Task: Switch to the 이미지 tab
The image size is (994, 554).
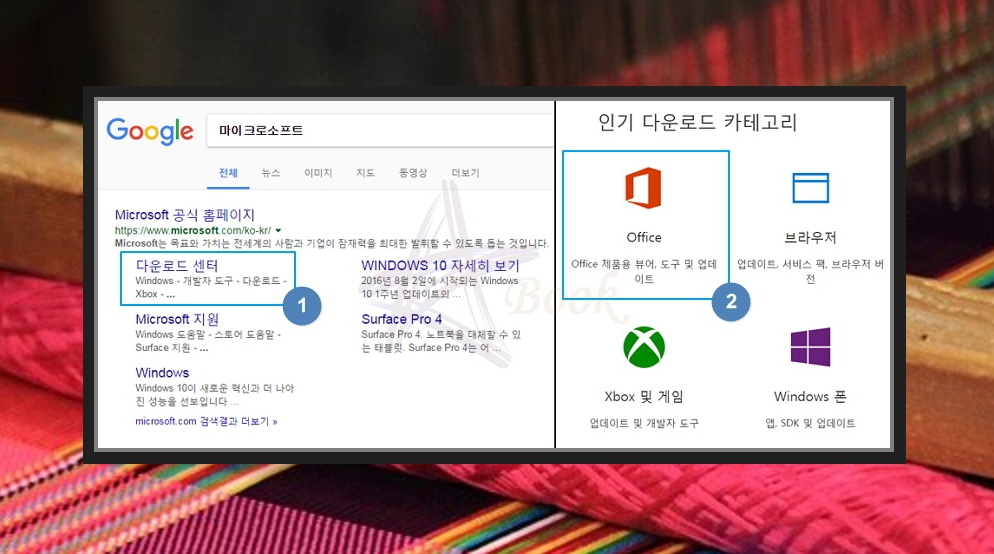Action: (x=318, y=173)
